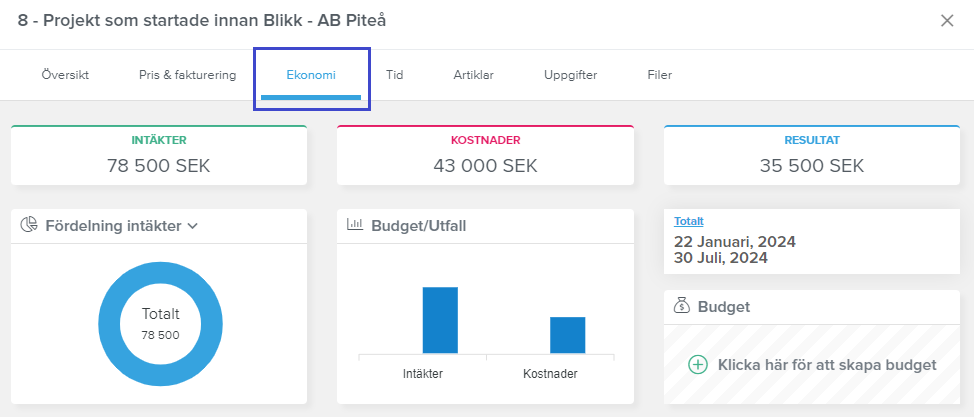Show the Uppgifter tab
Viewport: 974px width, 417px height.
click(x=570, y=75)
